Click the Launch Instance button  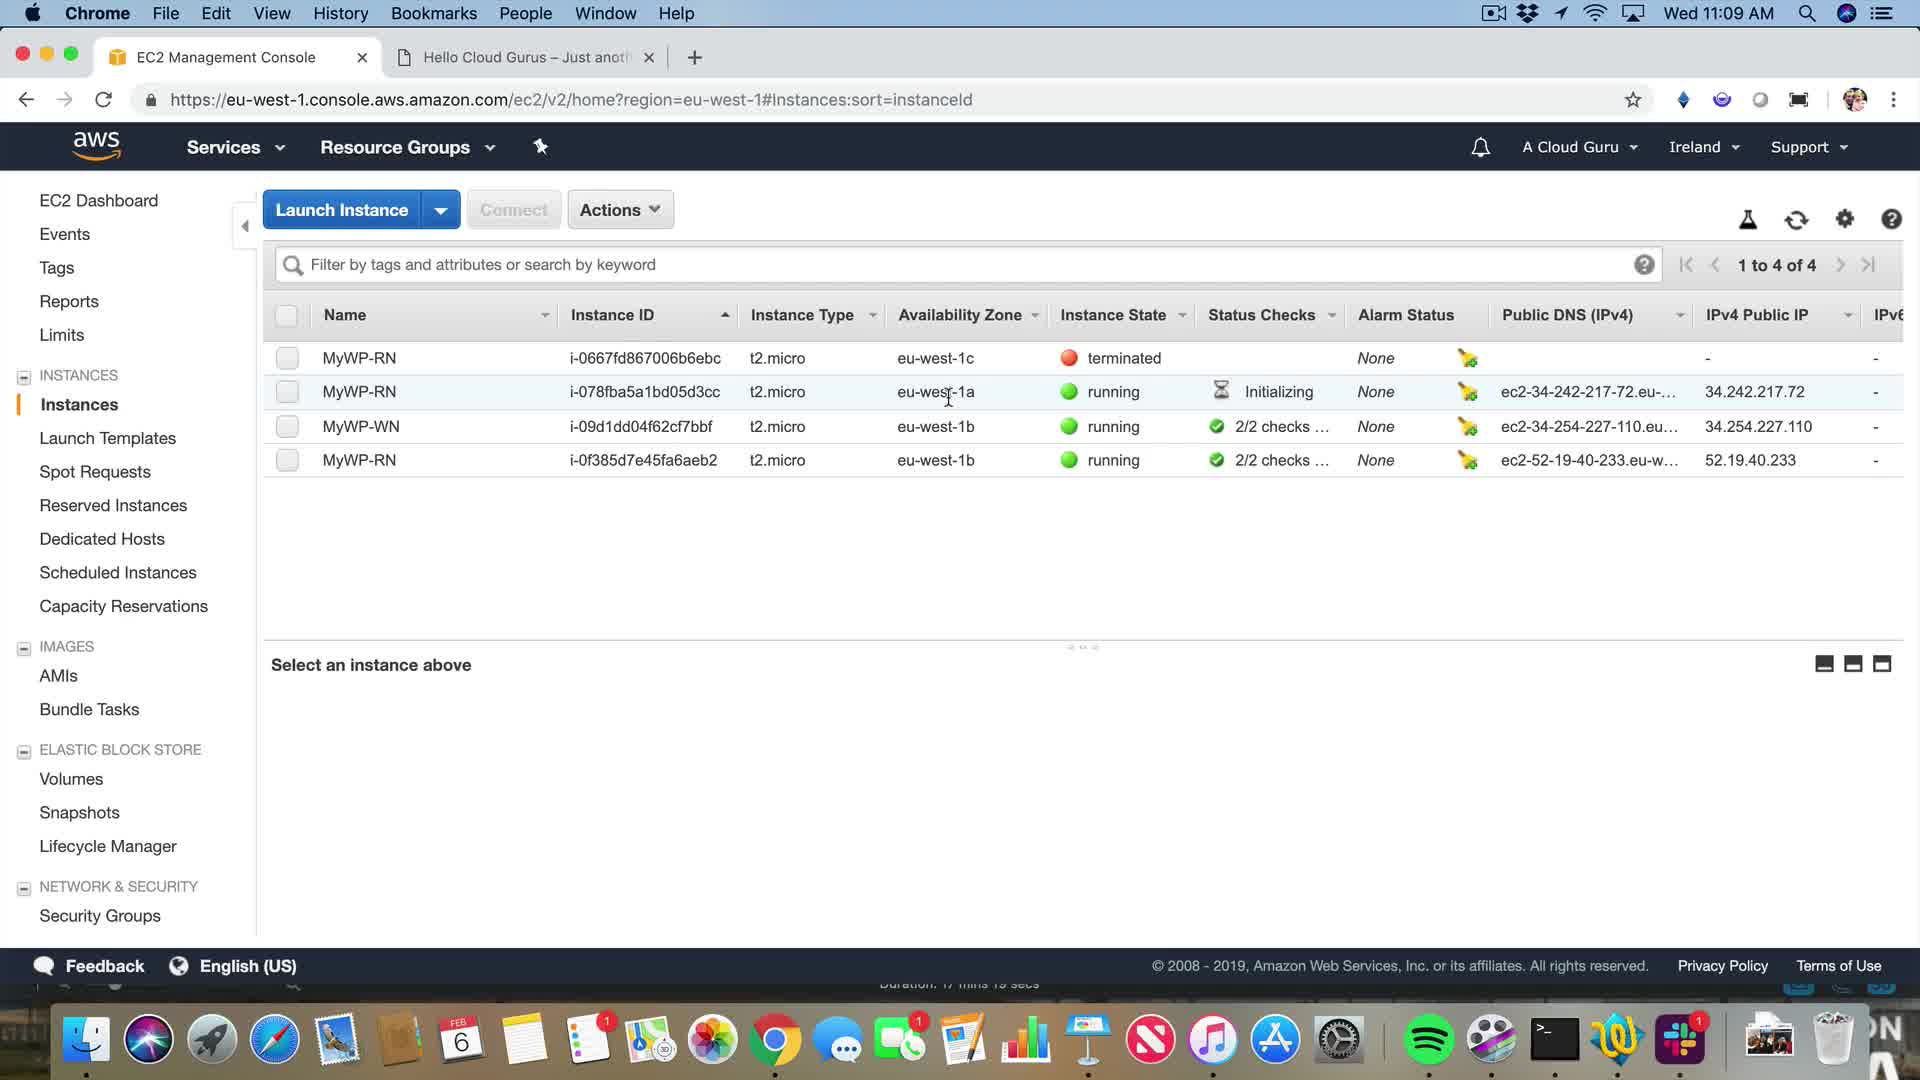[342, 210]
